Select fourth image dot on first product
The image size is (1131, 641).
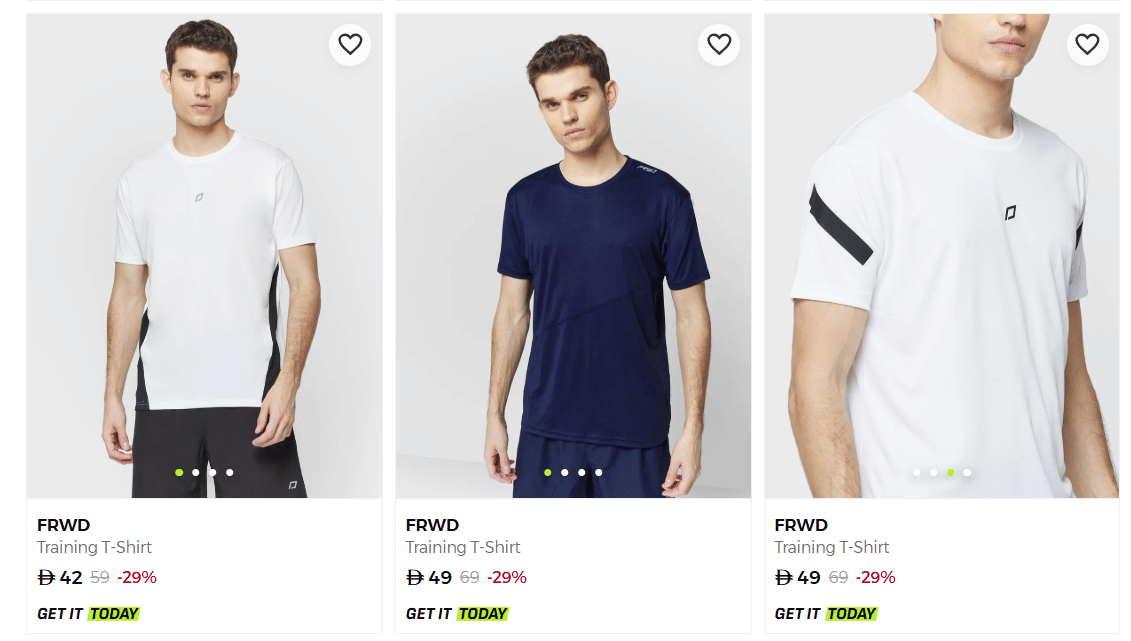tap(230, 472)
